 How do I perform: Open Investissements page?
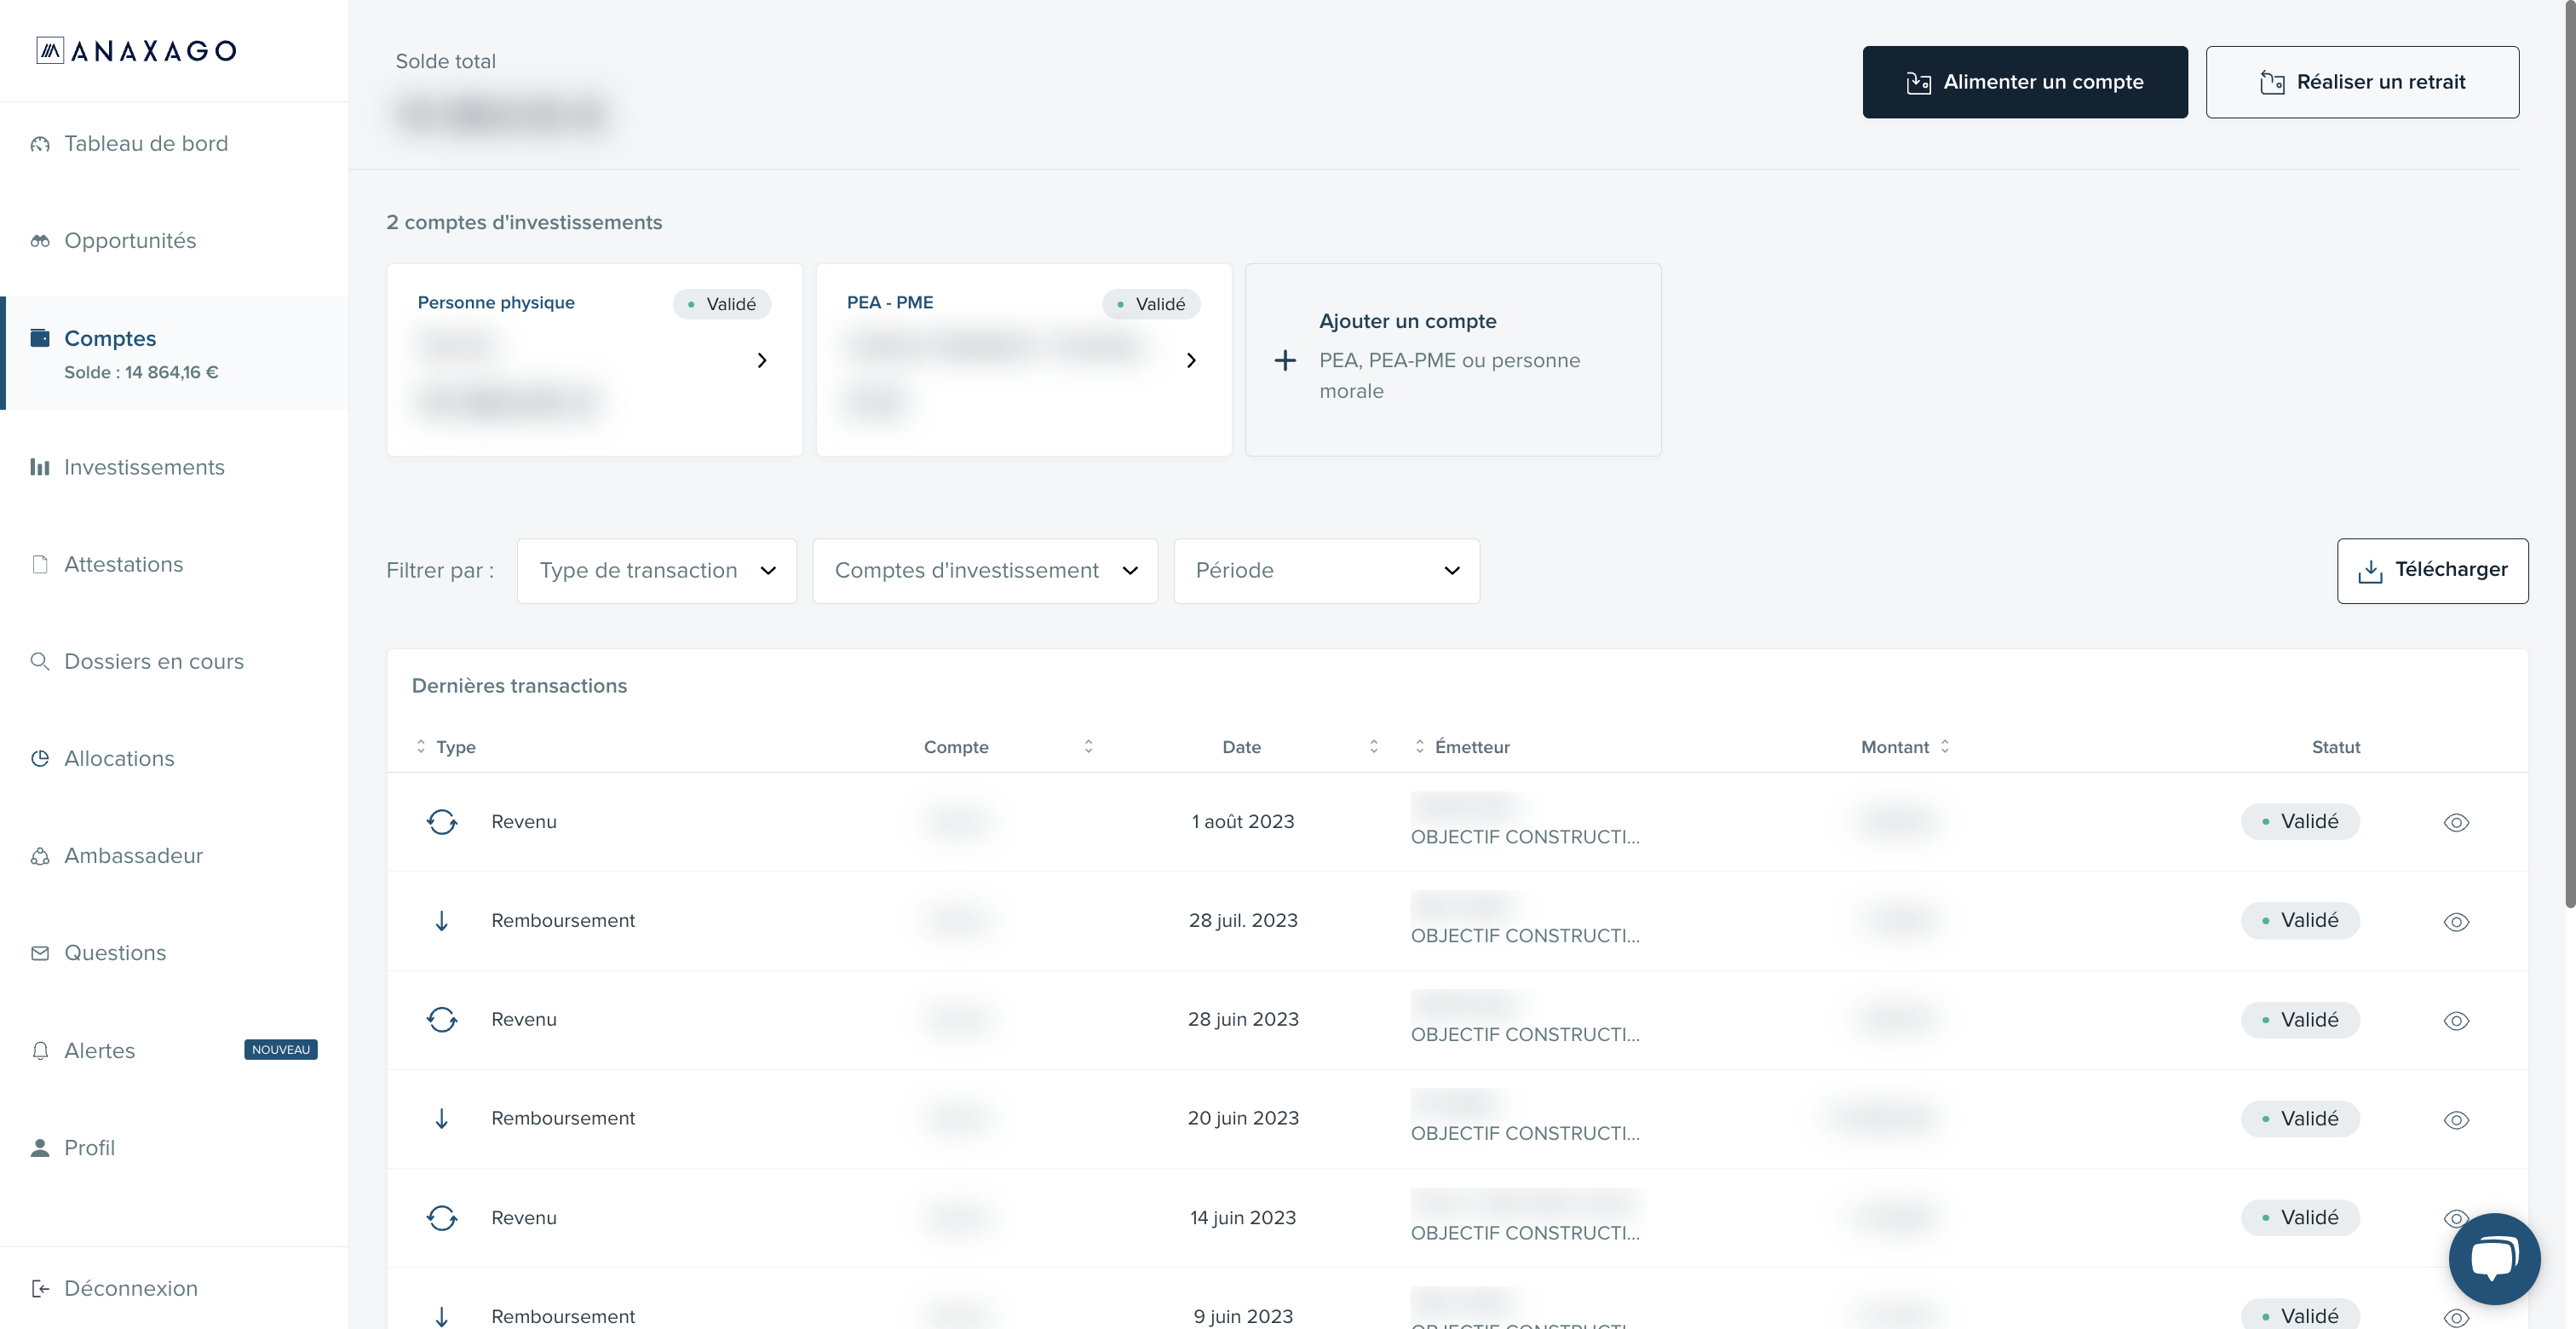coord(144,467)
